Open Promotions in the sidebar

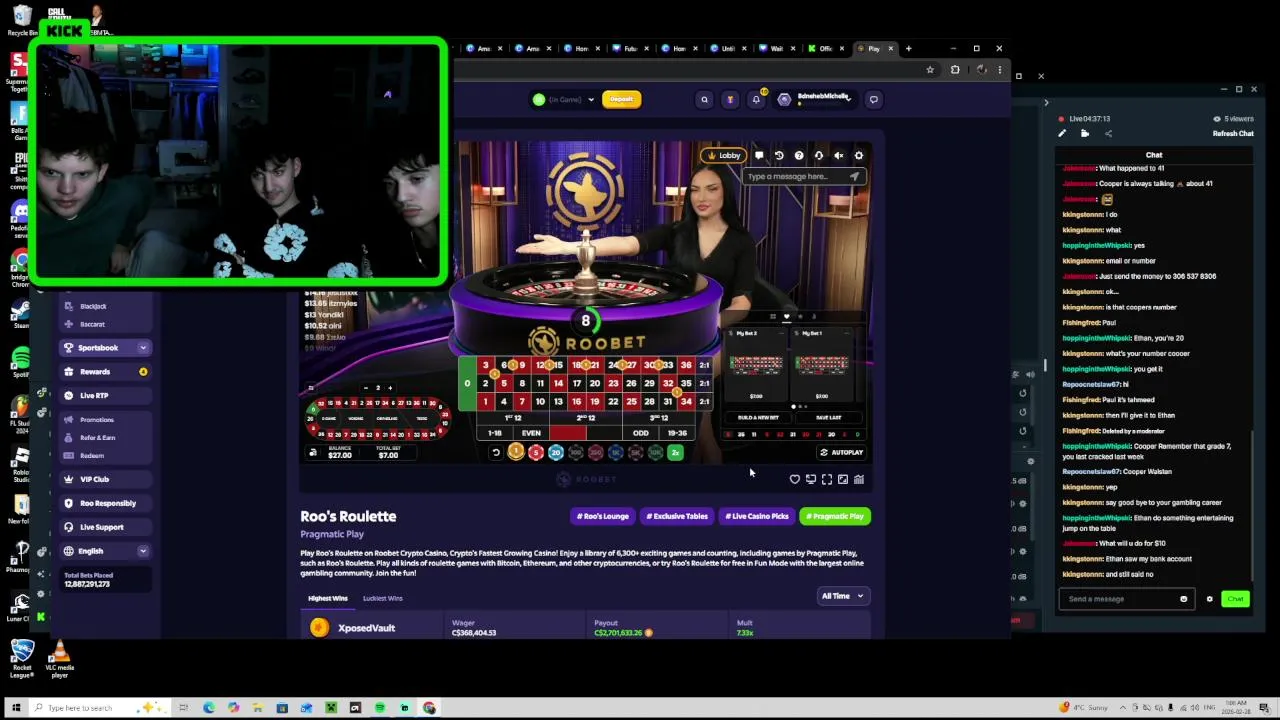(x=97, y=420)
